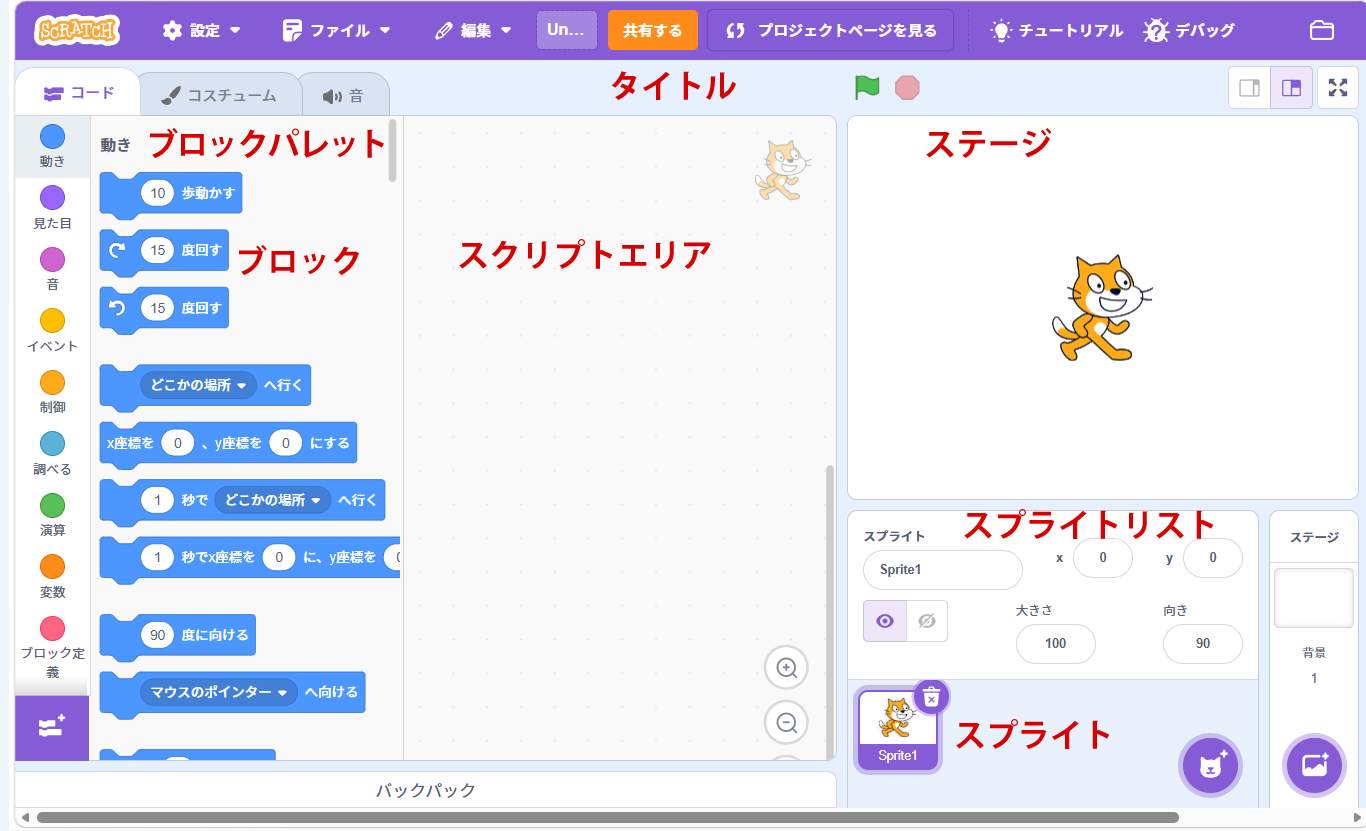Click the choose a sprite cat button
The image size is (1366, 831).
[x=1211, y=765]
